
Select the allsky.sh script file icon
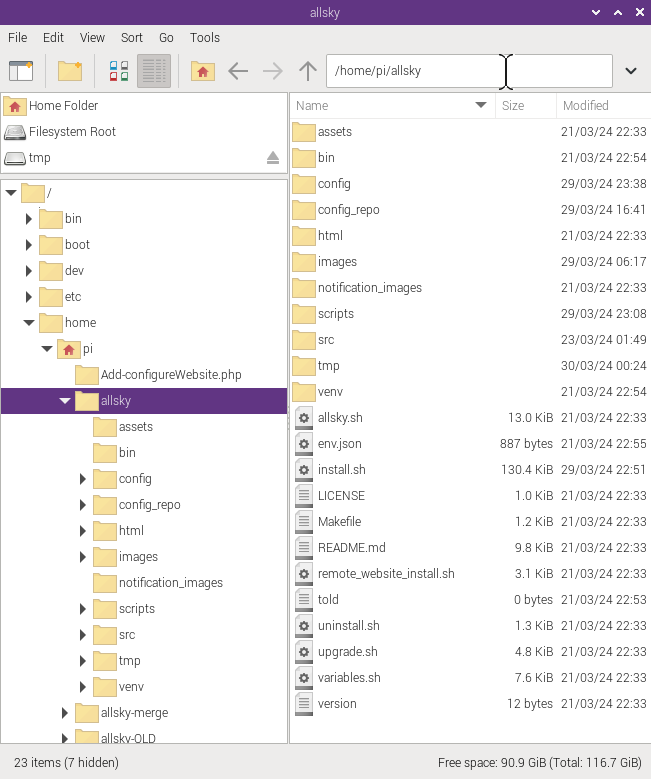click(x=304, y=418)
